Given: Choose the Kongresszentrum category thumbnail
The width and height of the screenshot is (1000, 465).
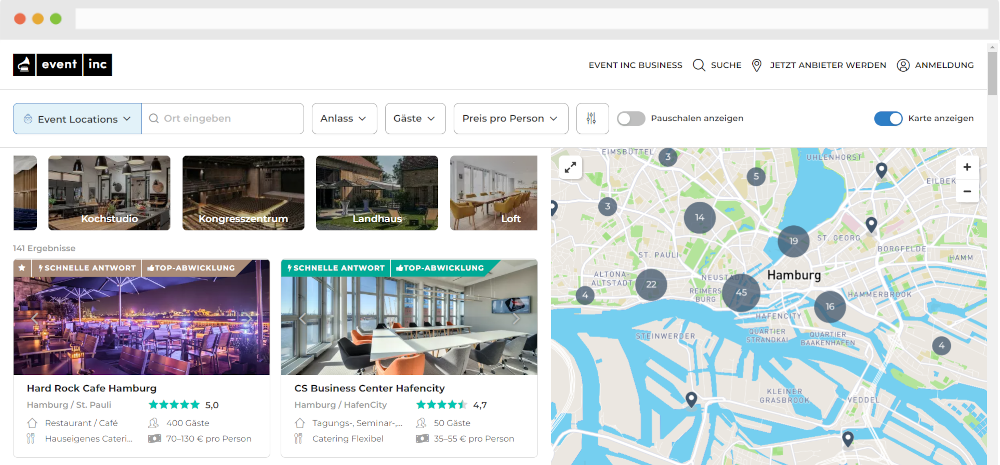Looking at the screenshot, I should 243,193.
